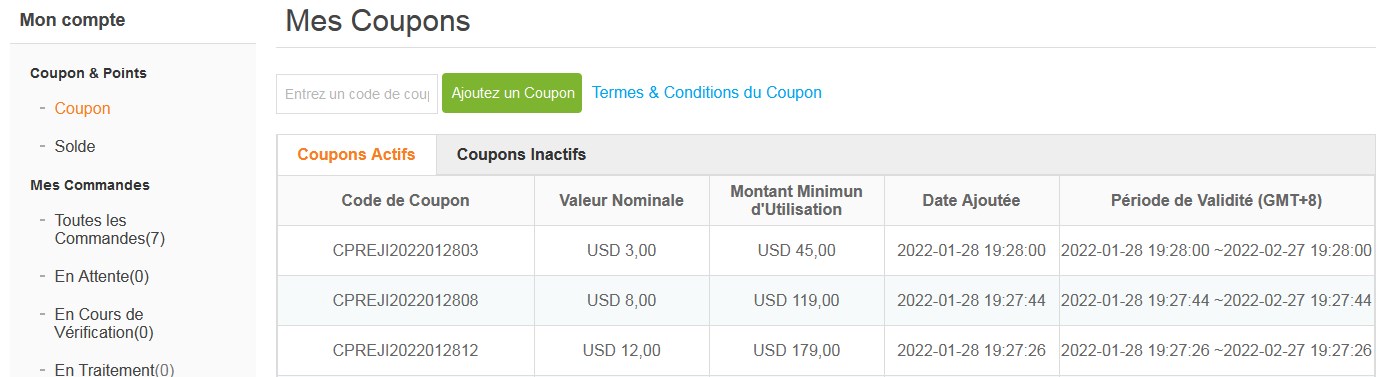Click the Code de Coupon column header
Viewport: 1378px width, 377px height.
click(x=405, y=200)
